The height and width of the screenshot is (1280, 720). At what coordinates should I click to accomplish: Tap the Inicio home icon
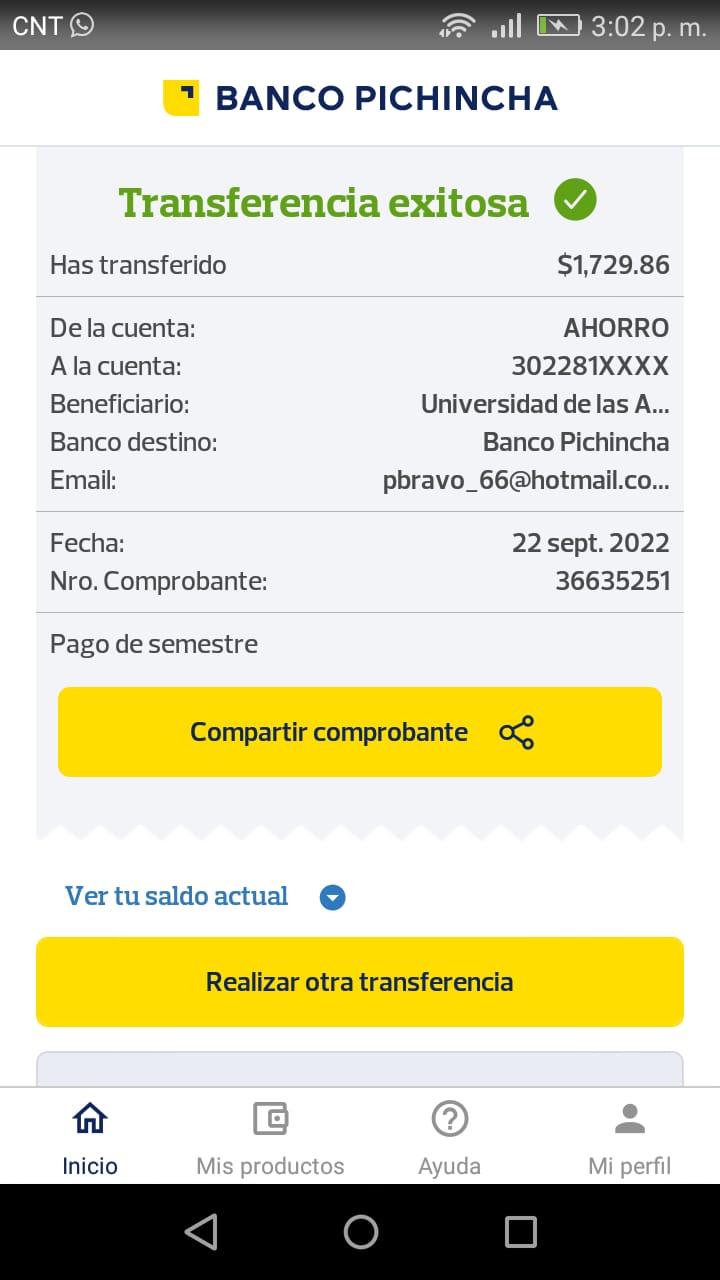tap(90, 1118)
